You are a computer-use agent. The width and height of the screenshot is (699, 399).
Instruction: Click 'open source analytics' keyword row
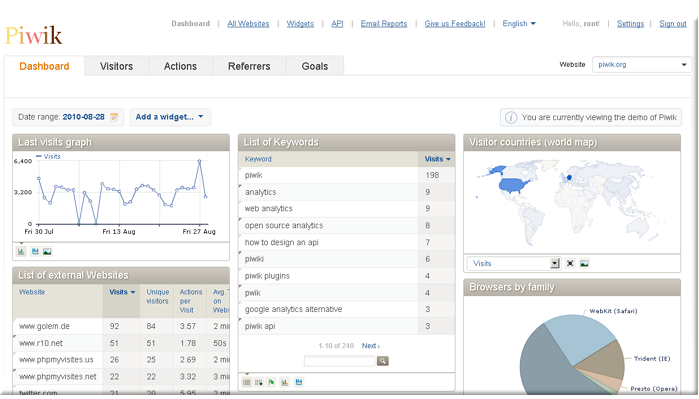point(346,226)
